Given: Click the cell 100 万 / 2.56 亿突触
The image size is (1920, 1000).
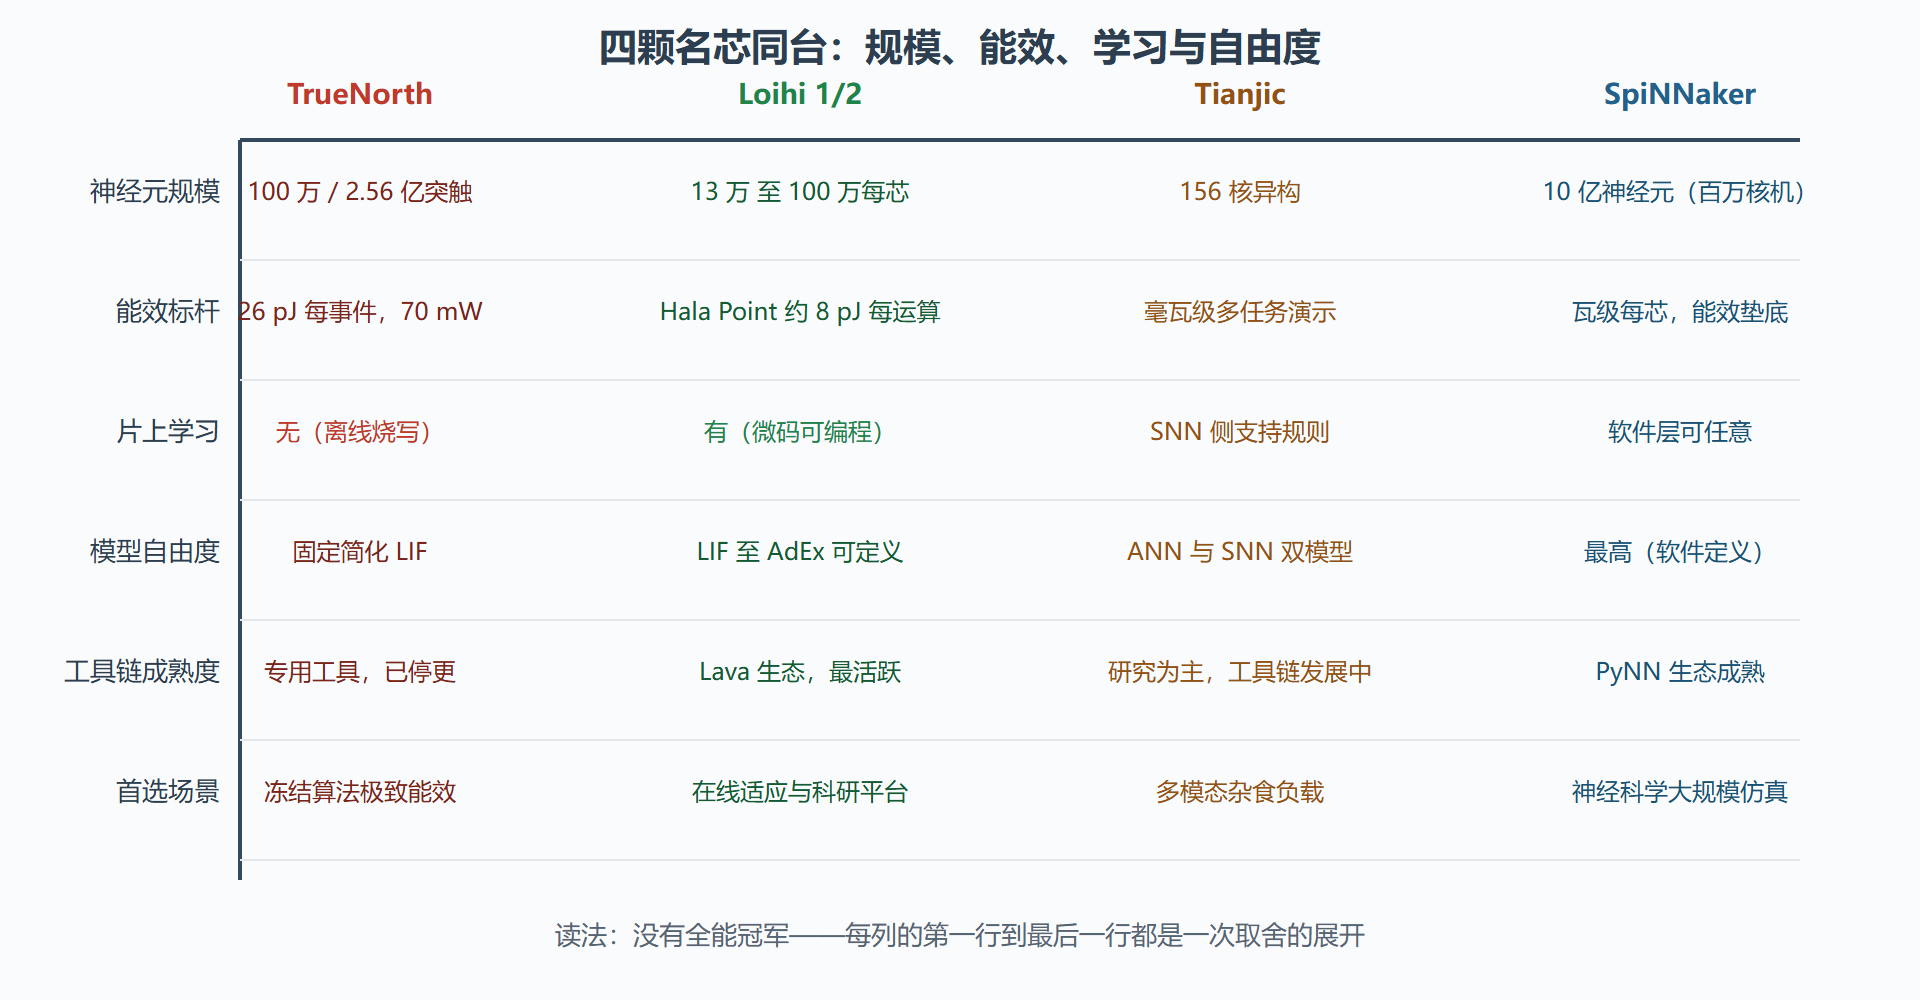Looking at the screenshot, I should (360, 191).
